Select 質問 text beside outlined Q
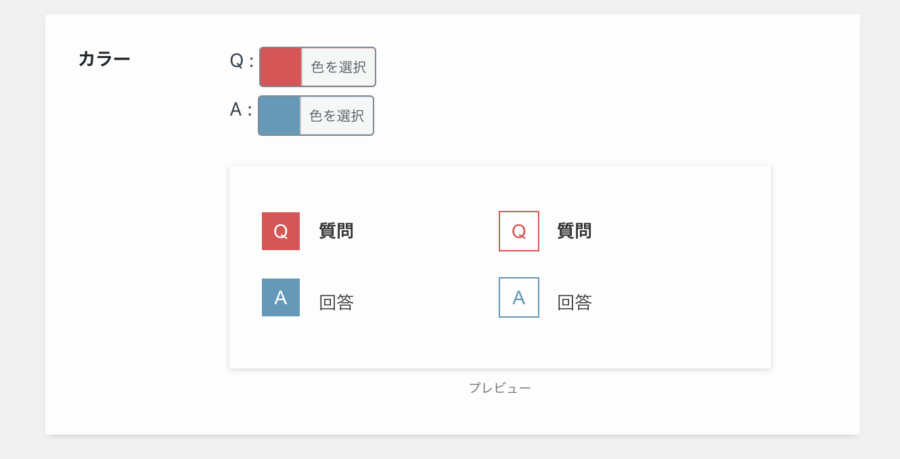900x459 pixels. click(x=575, y=231)
